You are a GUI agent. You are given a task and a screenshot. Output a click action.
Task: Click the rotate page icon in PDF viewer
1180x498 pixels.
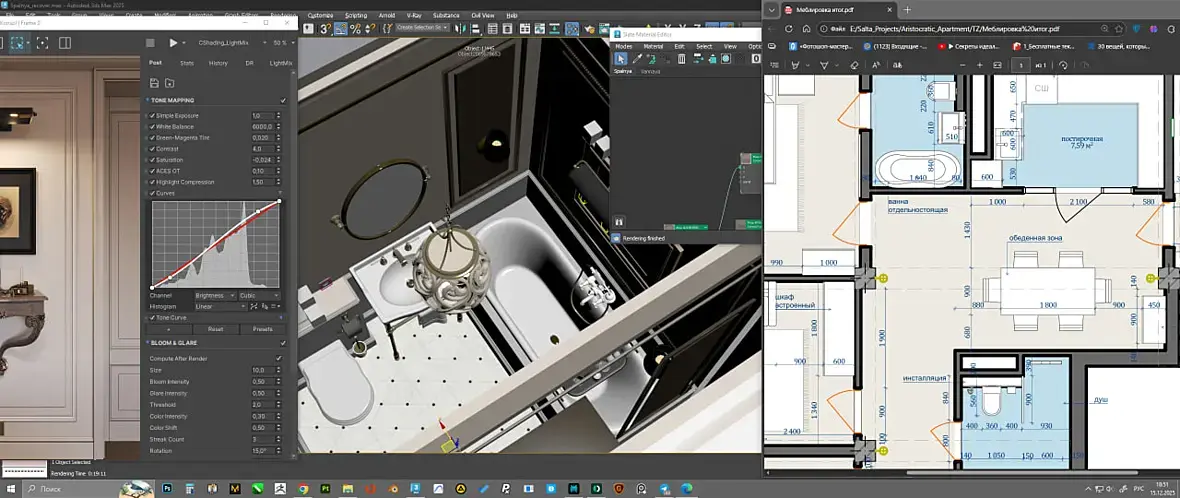(x=1065, y=65)
